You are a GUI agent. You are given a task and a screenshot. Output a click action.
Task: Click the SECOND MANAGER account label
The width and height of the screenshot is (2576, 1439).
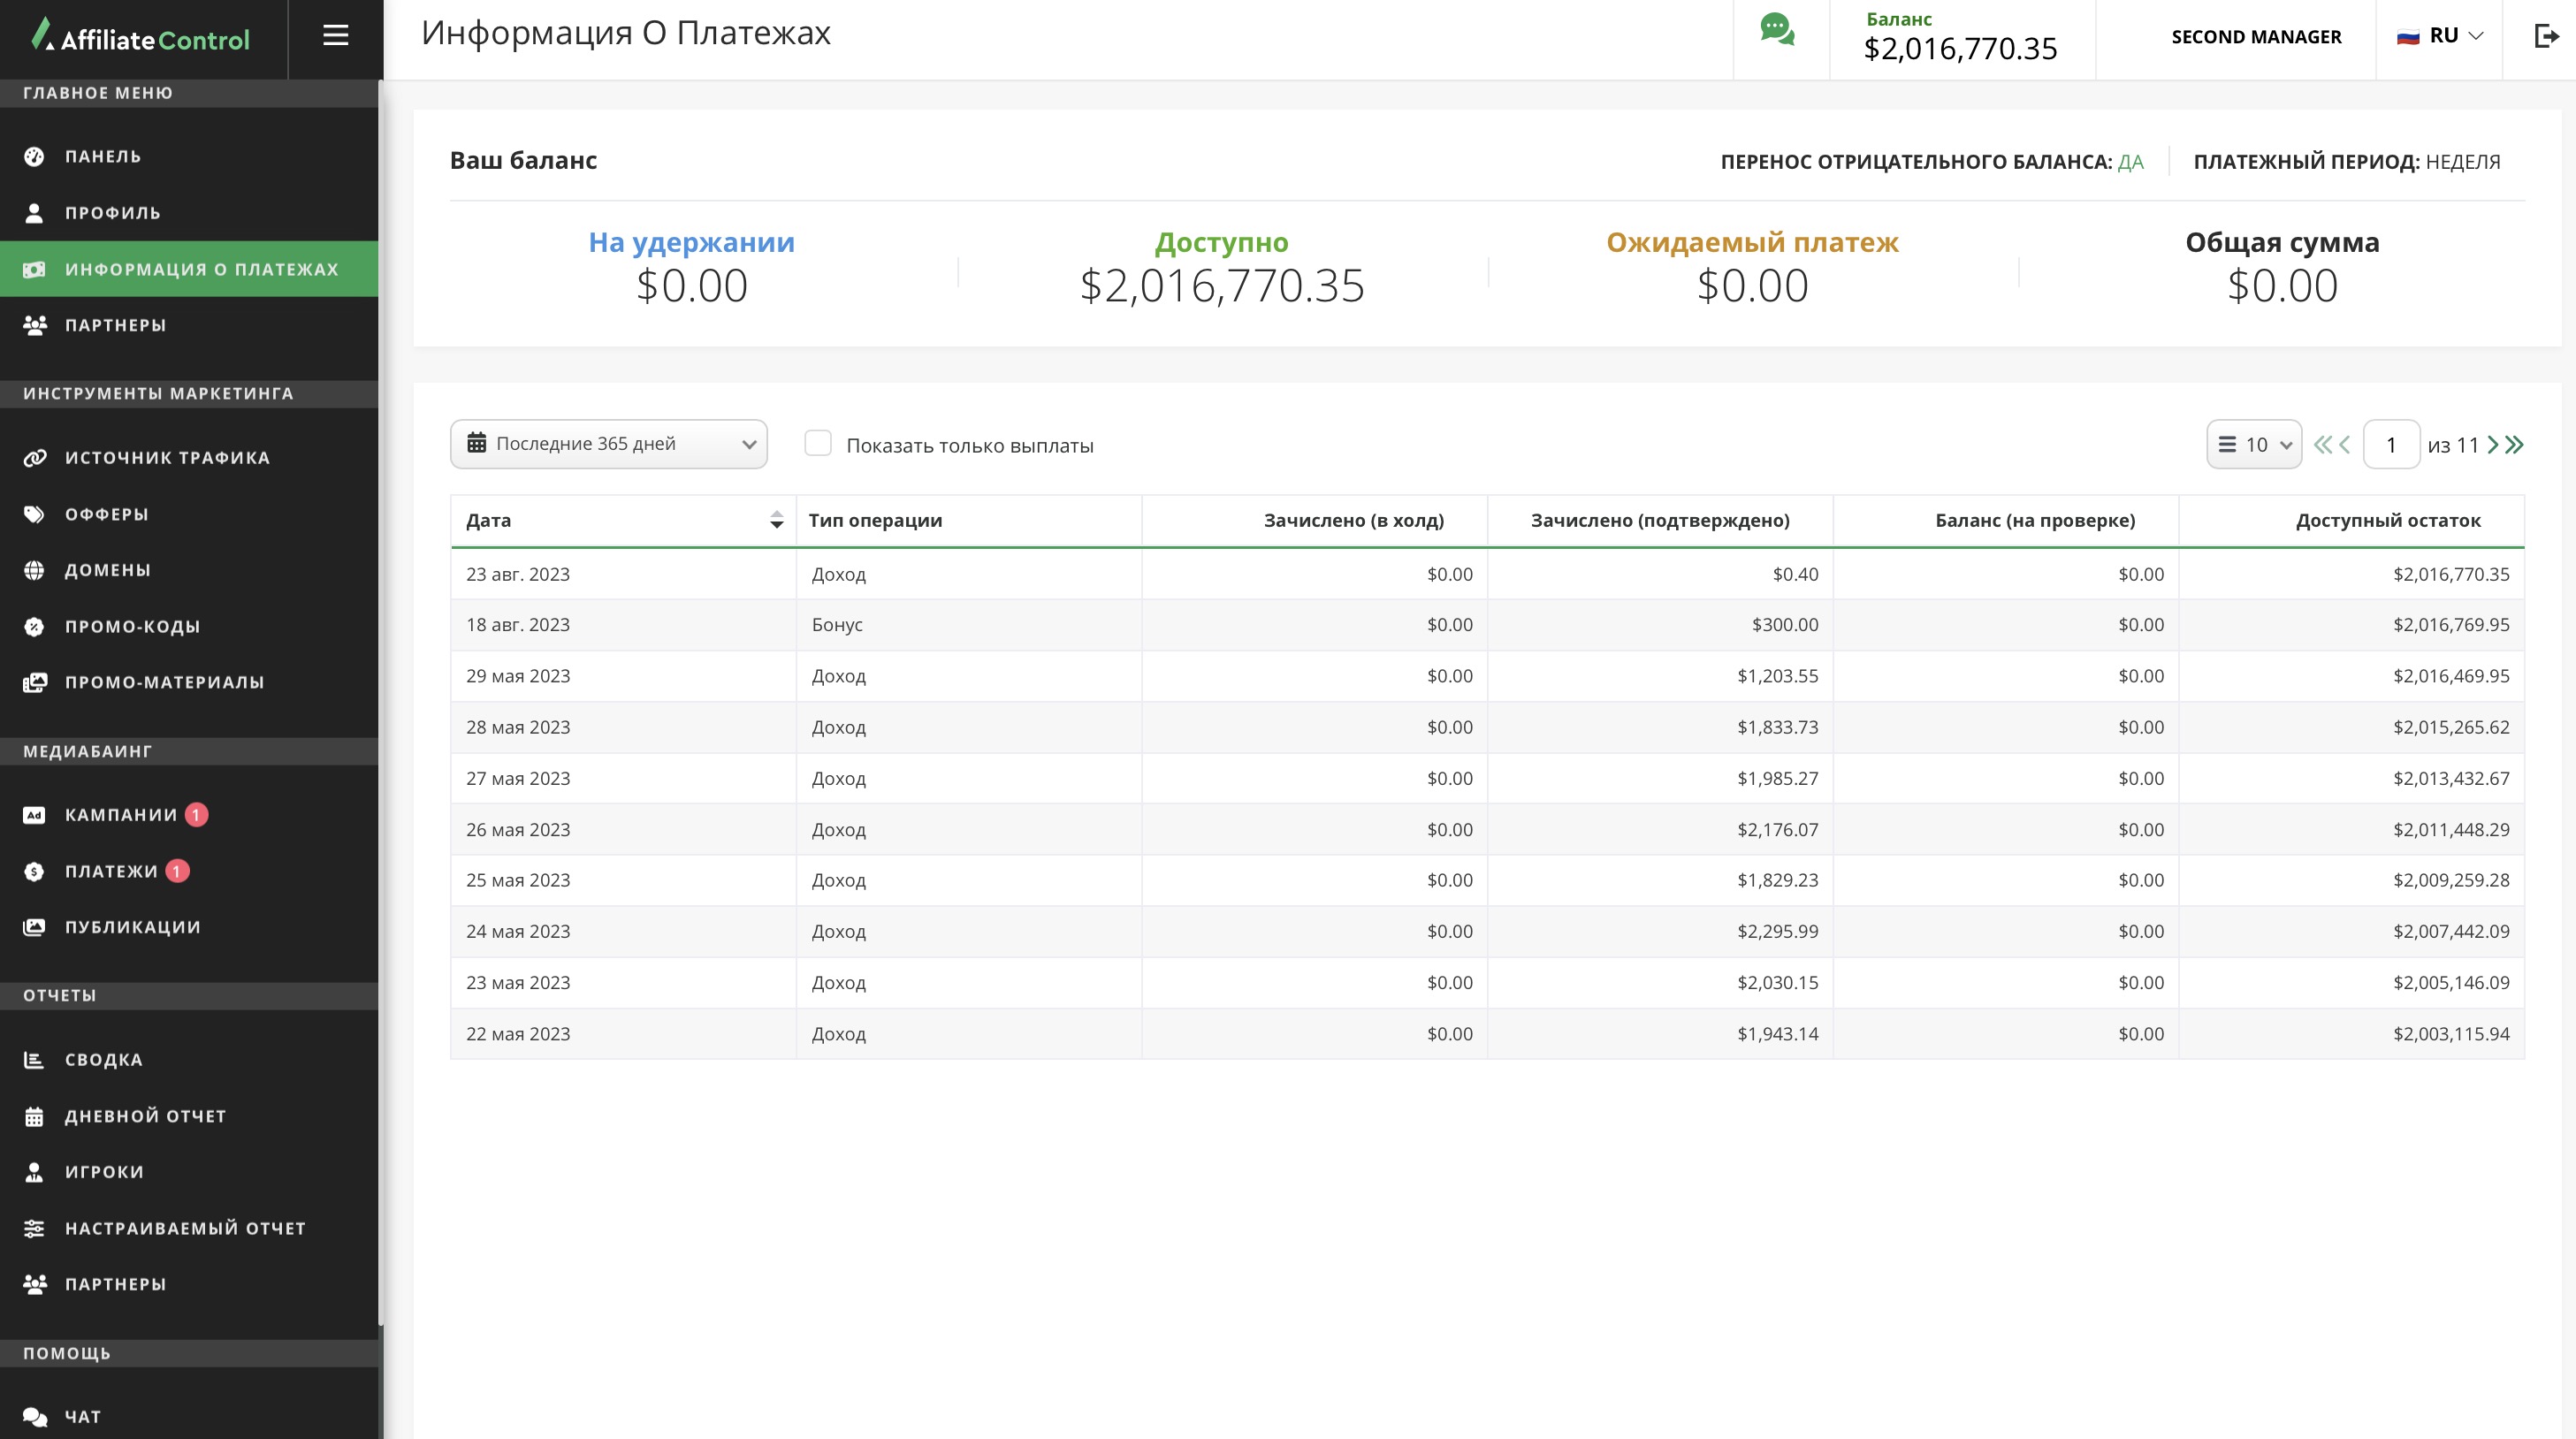coord(2255,37)
